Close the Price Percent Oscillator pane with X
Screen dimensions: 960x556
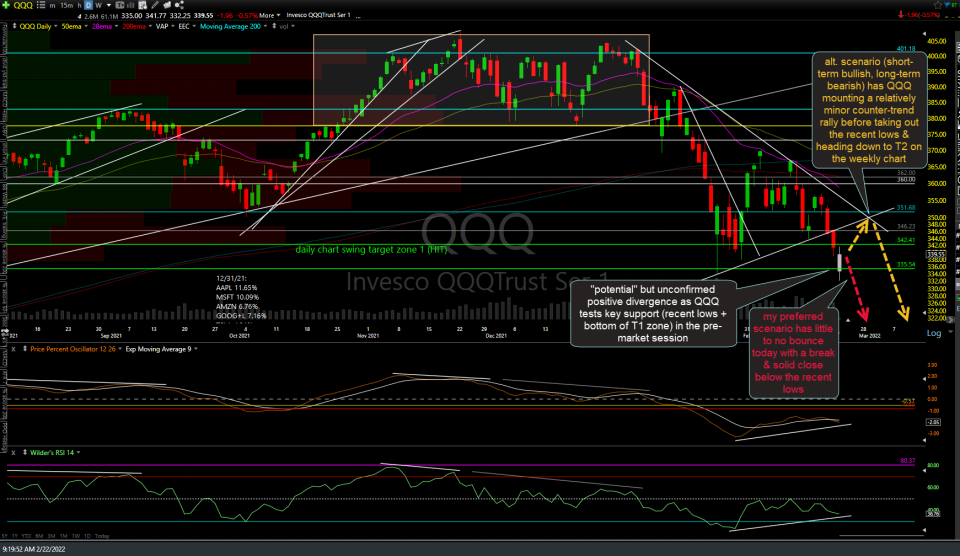13,349
